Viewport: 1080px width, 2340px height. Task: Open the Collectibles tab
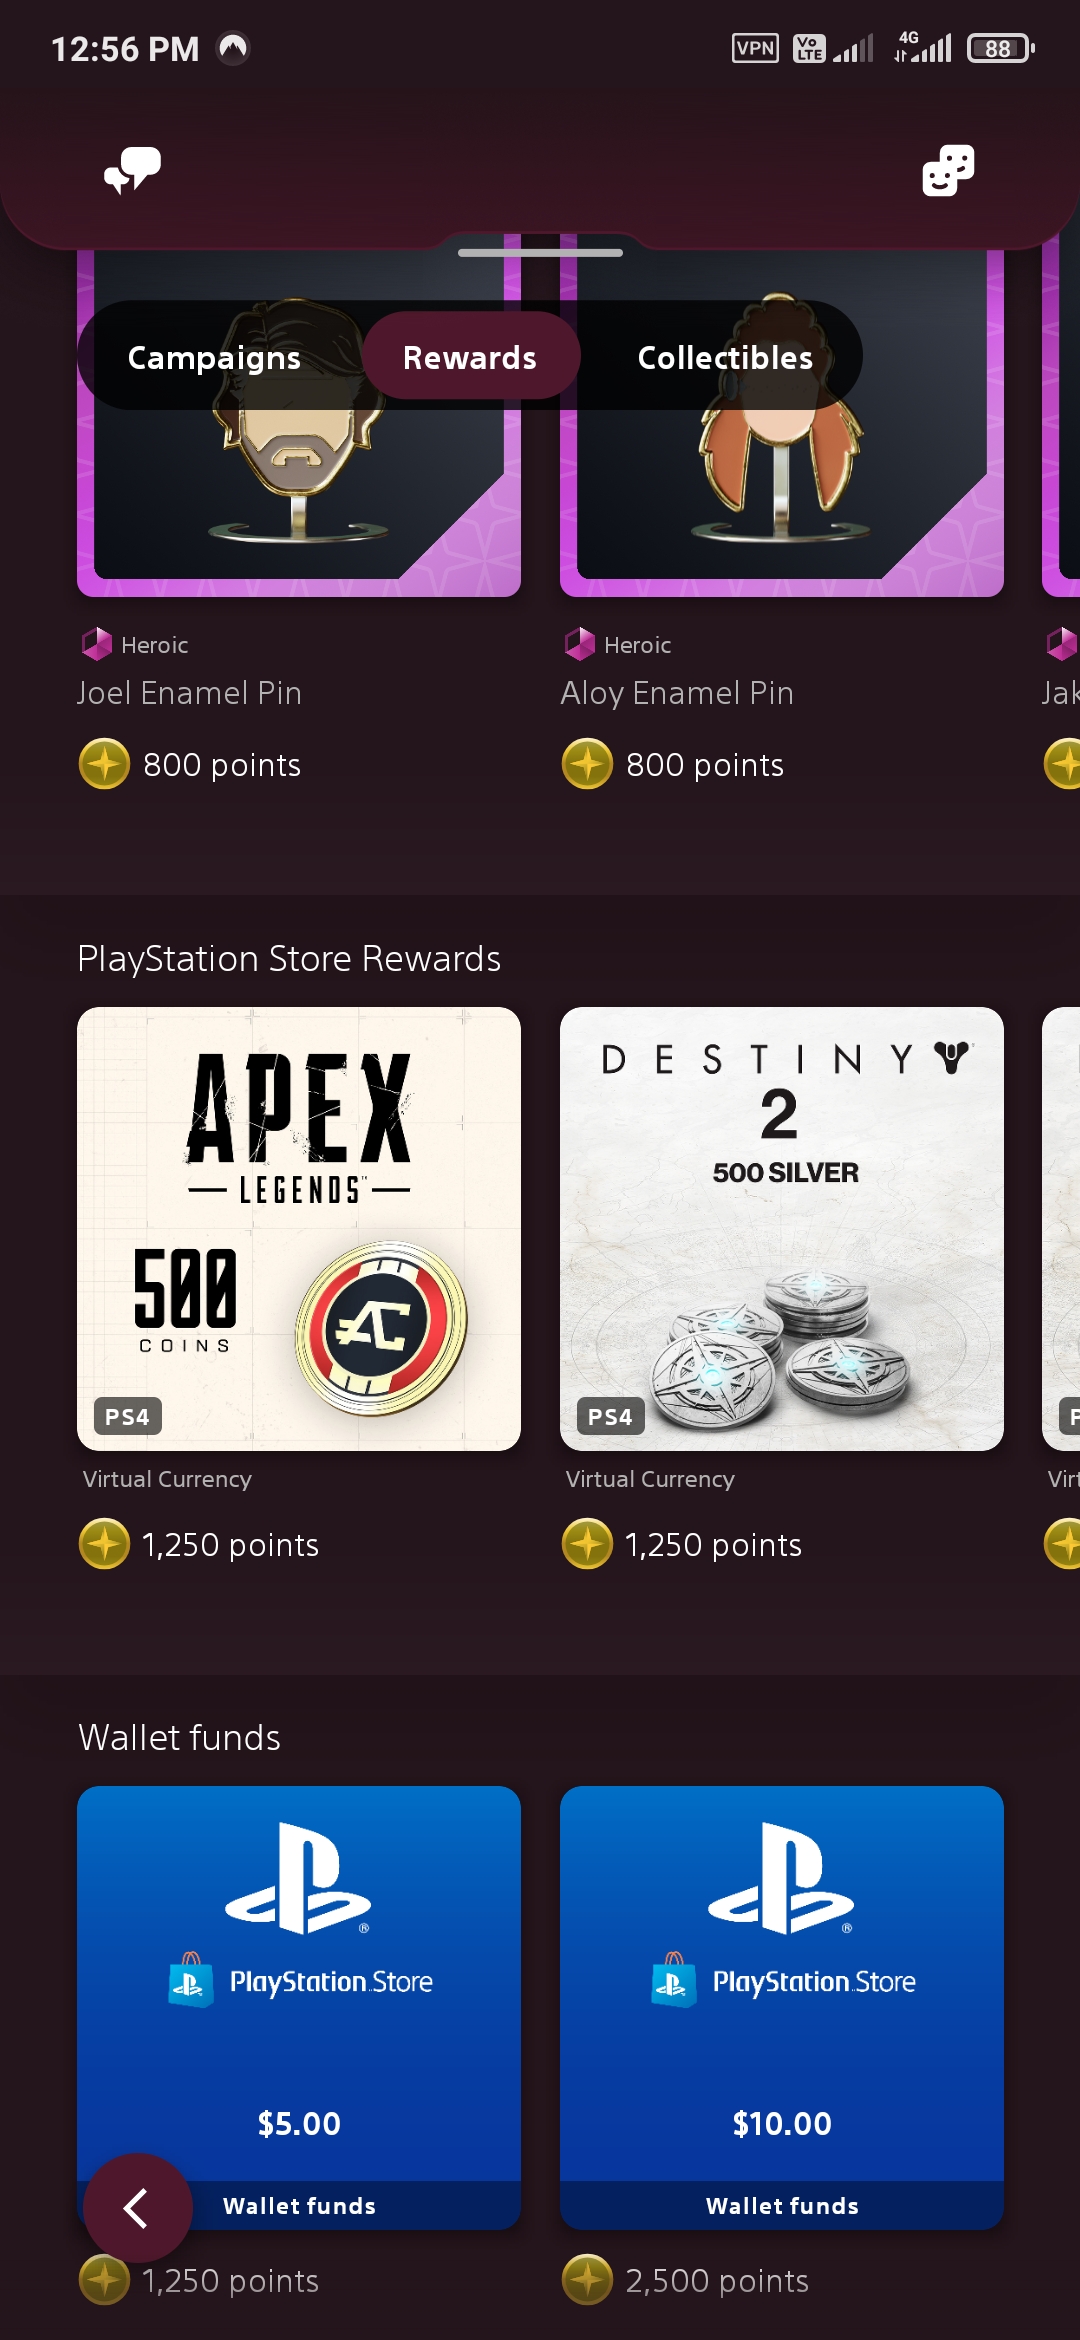point(725,357)
